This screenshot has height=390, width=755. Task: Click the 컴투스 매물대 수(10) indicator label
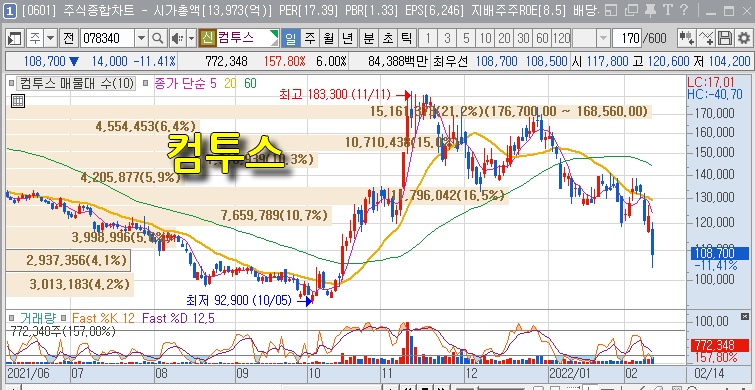point(76,84)
